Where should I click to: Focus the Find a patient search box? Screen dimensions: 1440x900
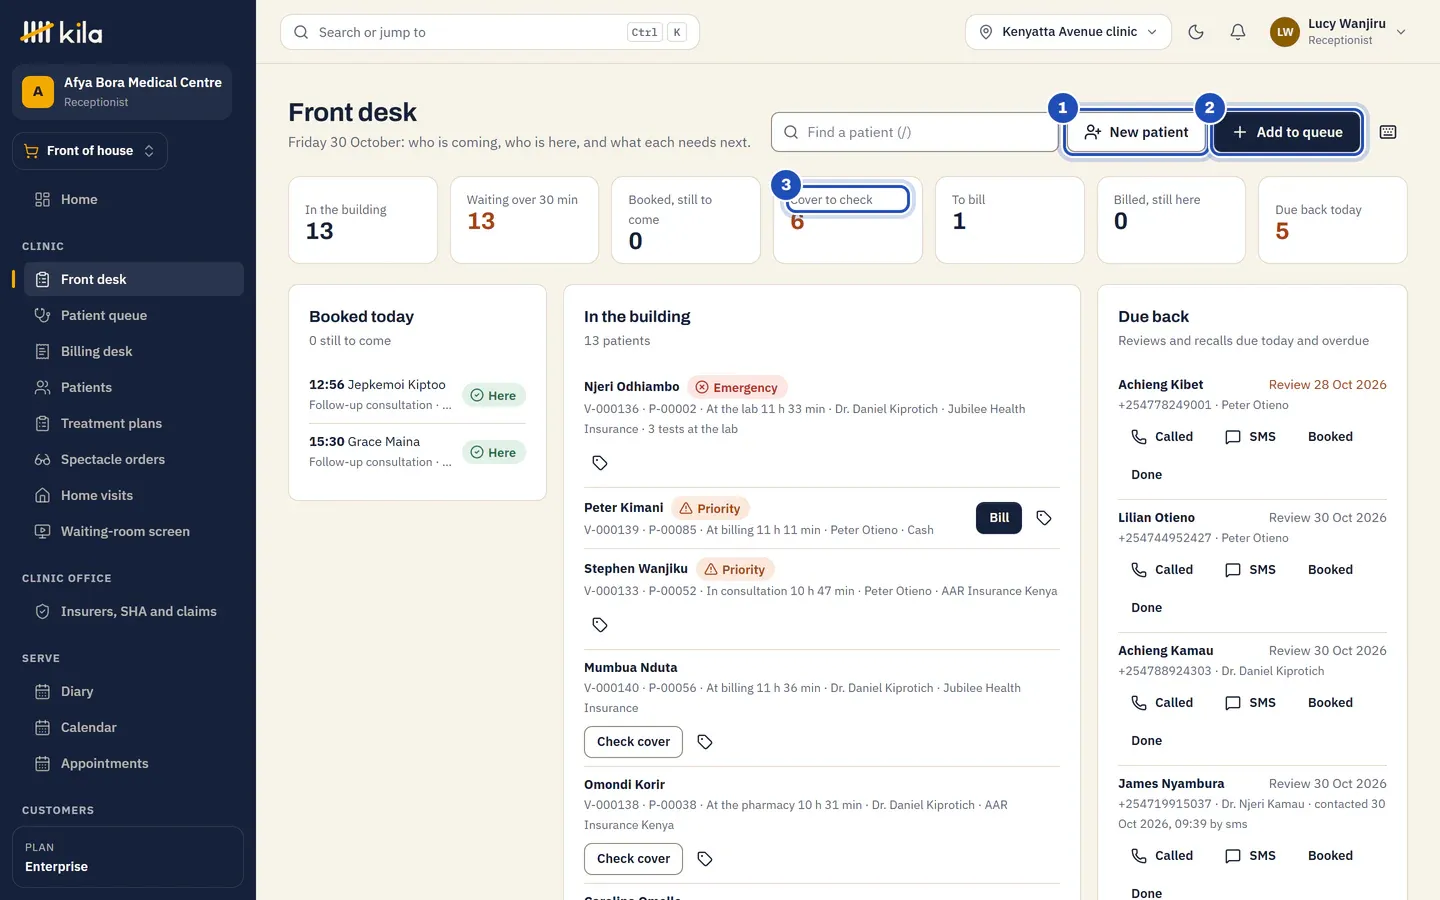915,132
